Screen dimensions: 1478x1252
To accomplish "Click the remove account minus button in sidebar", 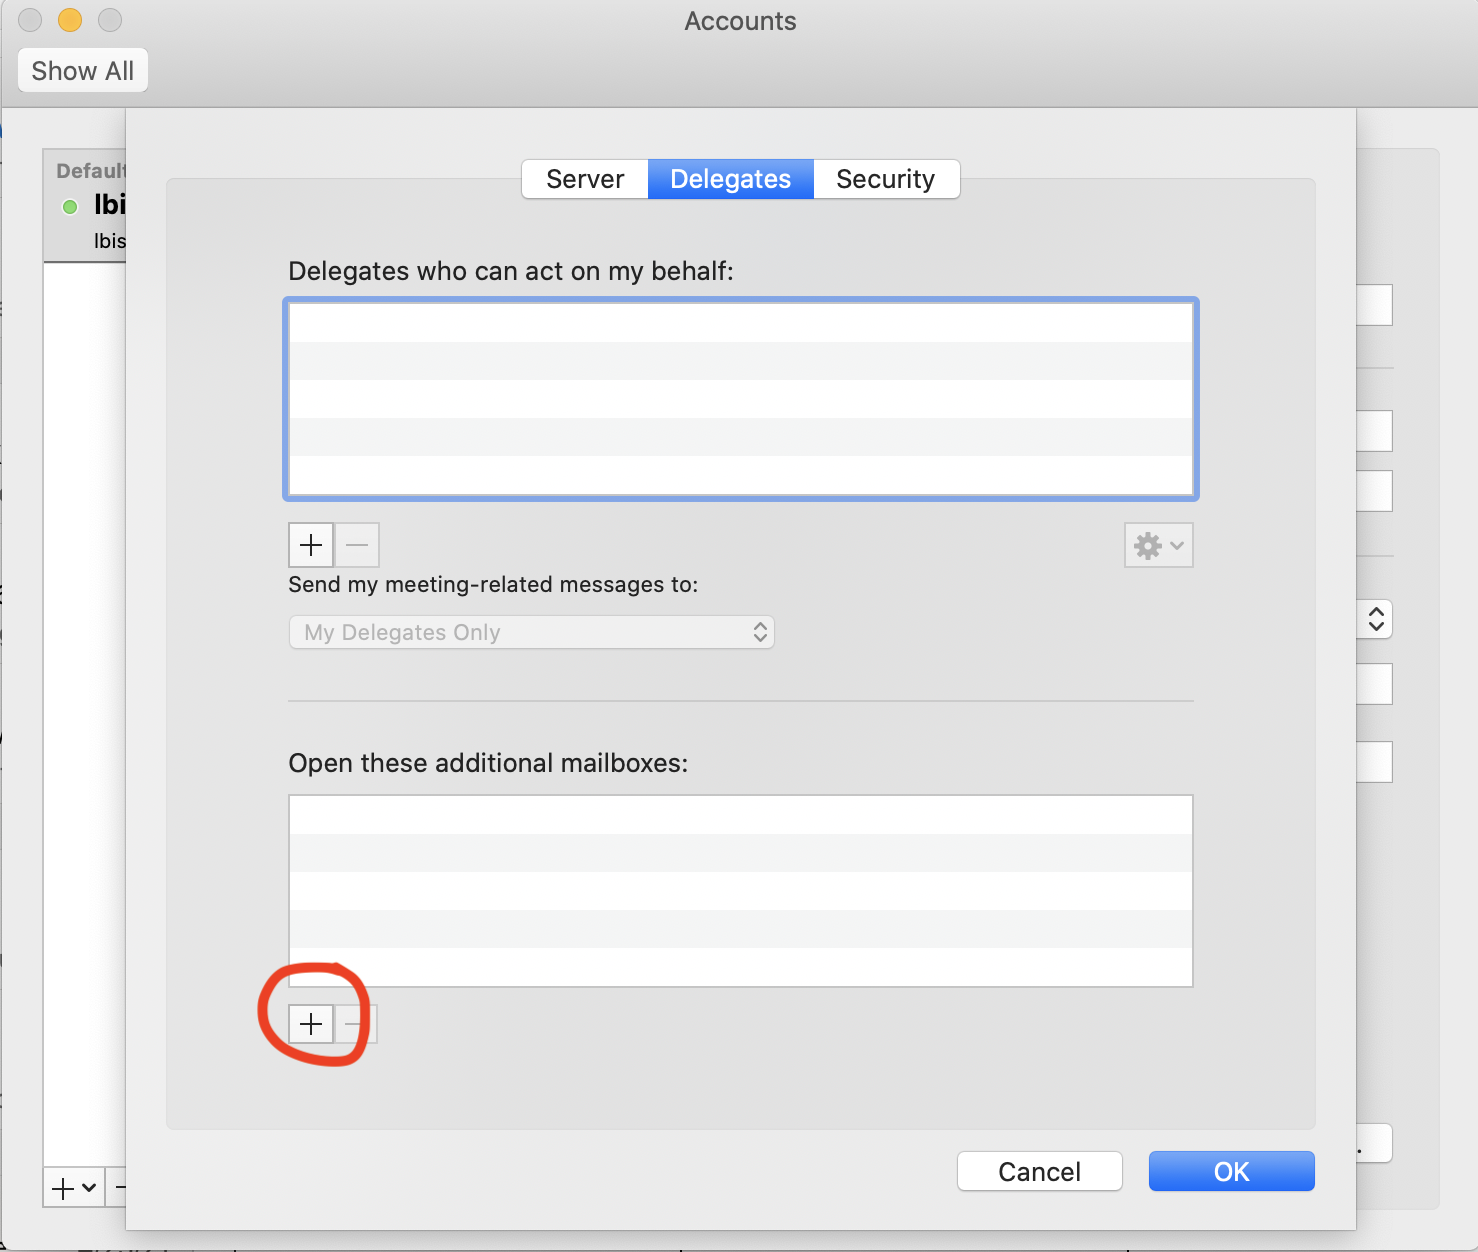I will (x=120, y=1188).
